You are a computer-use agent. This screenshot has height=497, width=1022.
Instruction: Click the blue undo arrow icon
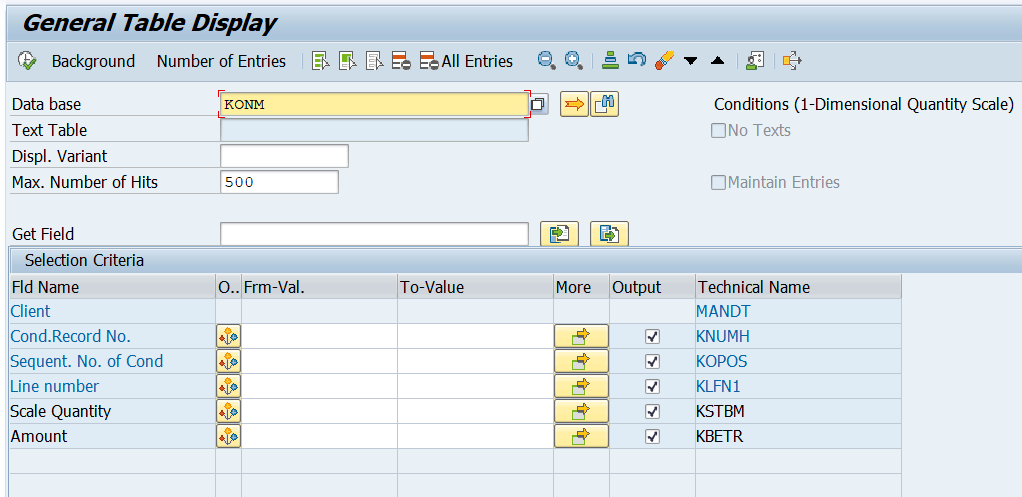click(x=636, y=61)
